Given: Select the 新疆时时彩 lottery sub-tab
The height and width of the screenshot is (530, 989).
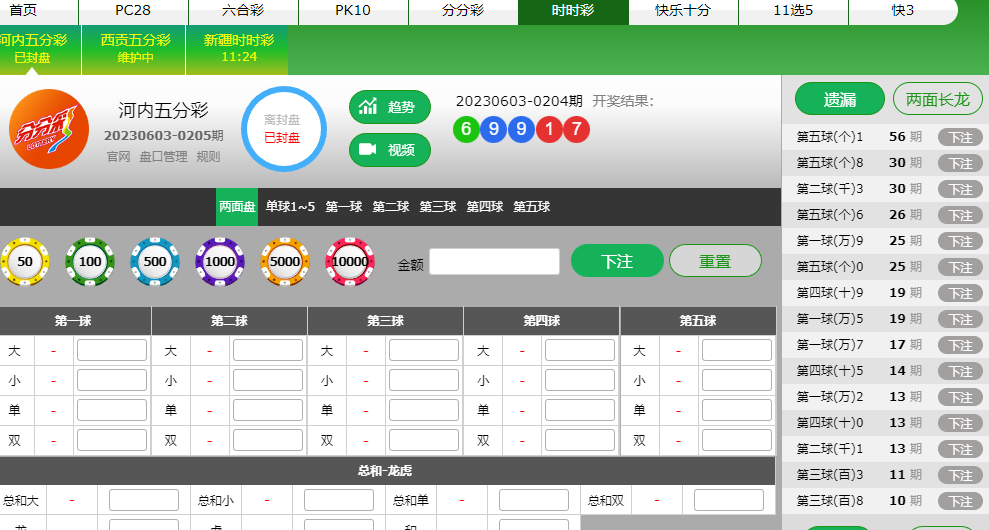Looking at the screenshot, I should pos(238,48).
